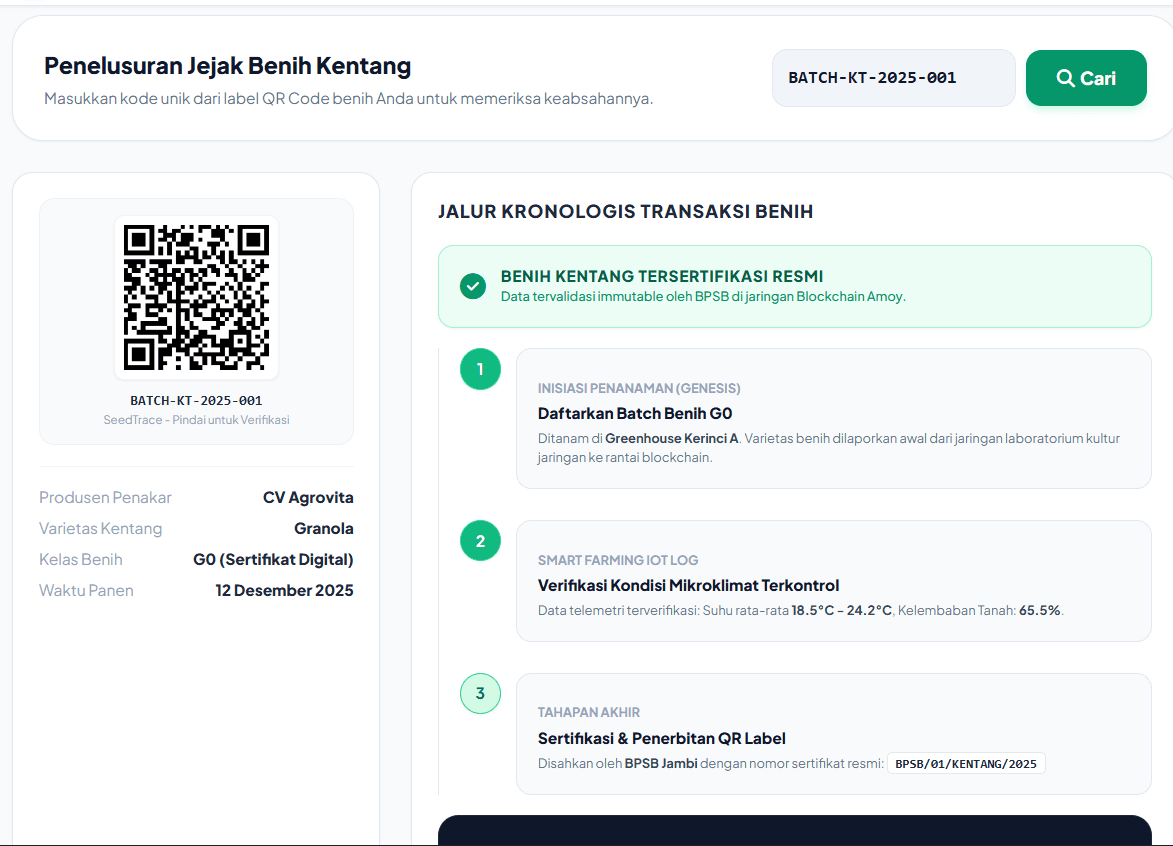Viewport: 1173px width, 846px height.
Task: Click the green Cari search button
Action: [1085, 78]
